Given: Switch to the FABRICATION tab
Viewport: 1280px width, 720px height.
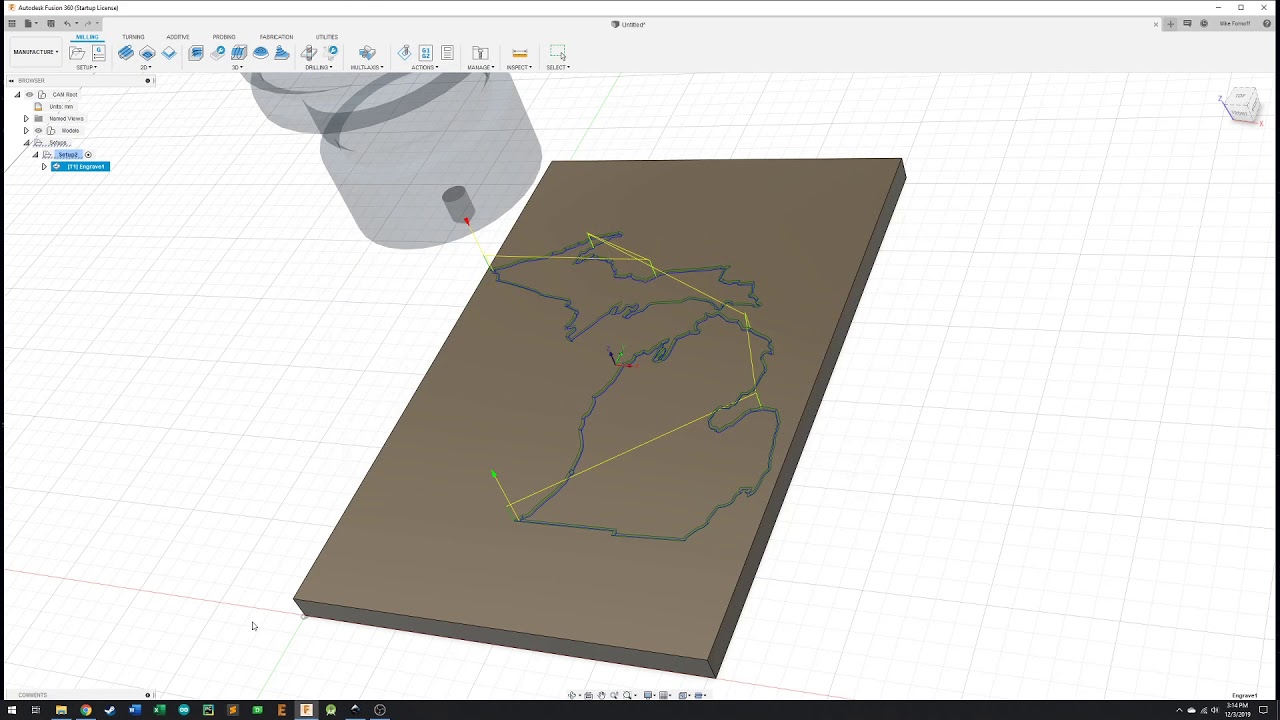Looking at the screenshot, I should pos(277,37).
